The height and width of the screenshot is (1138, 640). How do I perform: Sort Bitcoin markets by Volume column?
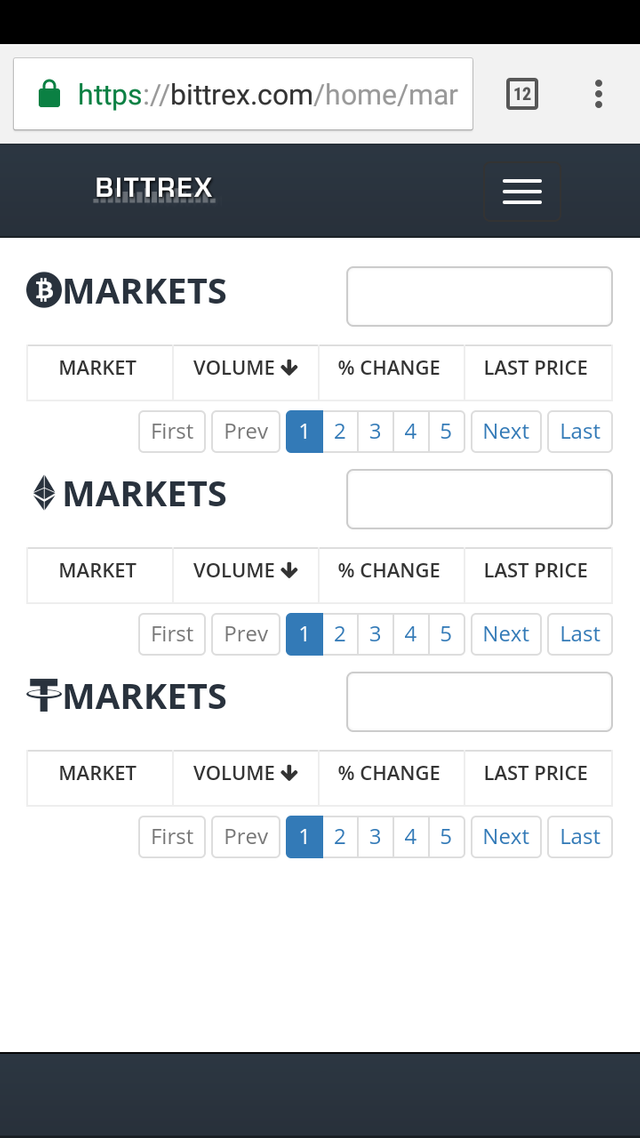pyautogui.click(x=245, y=368)
